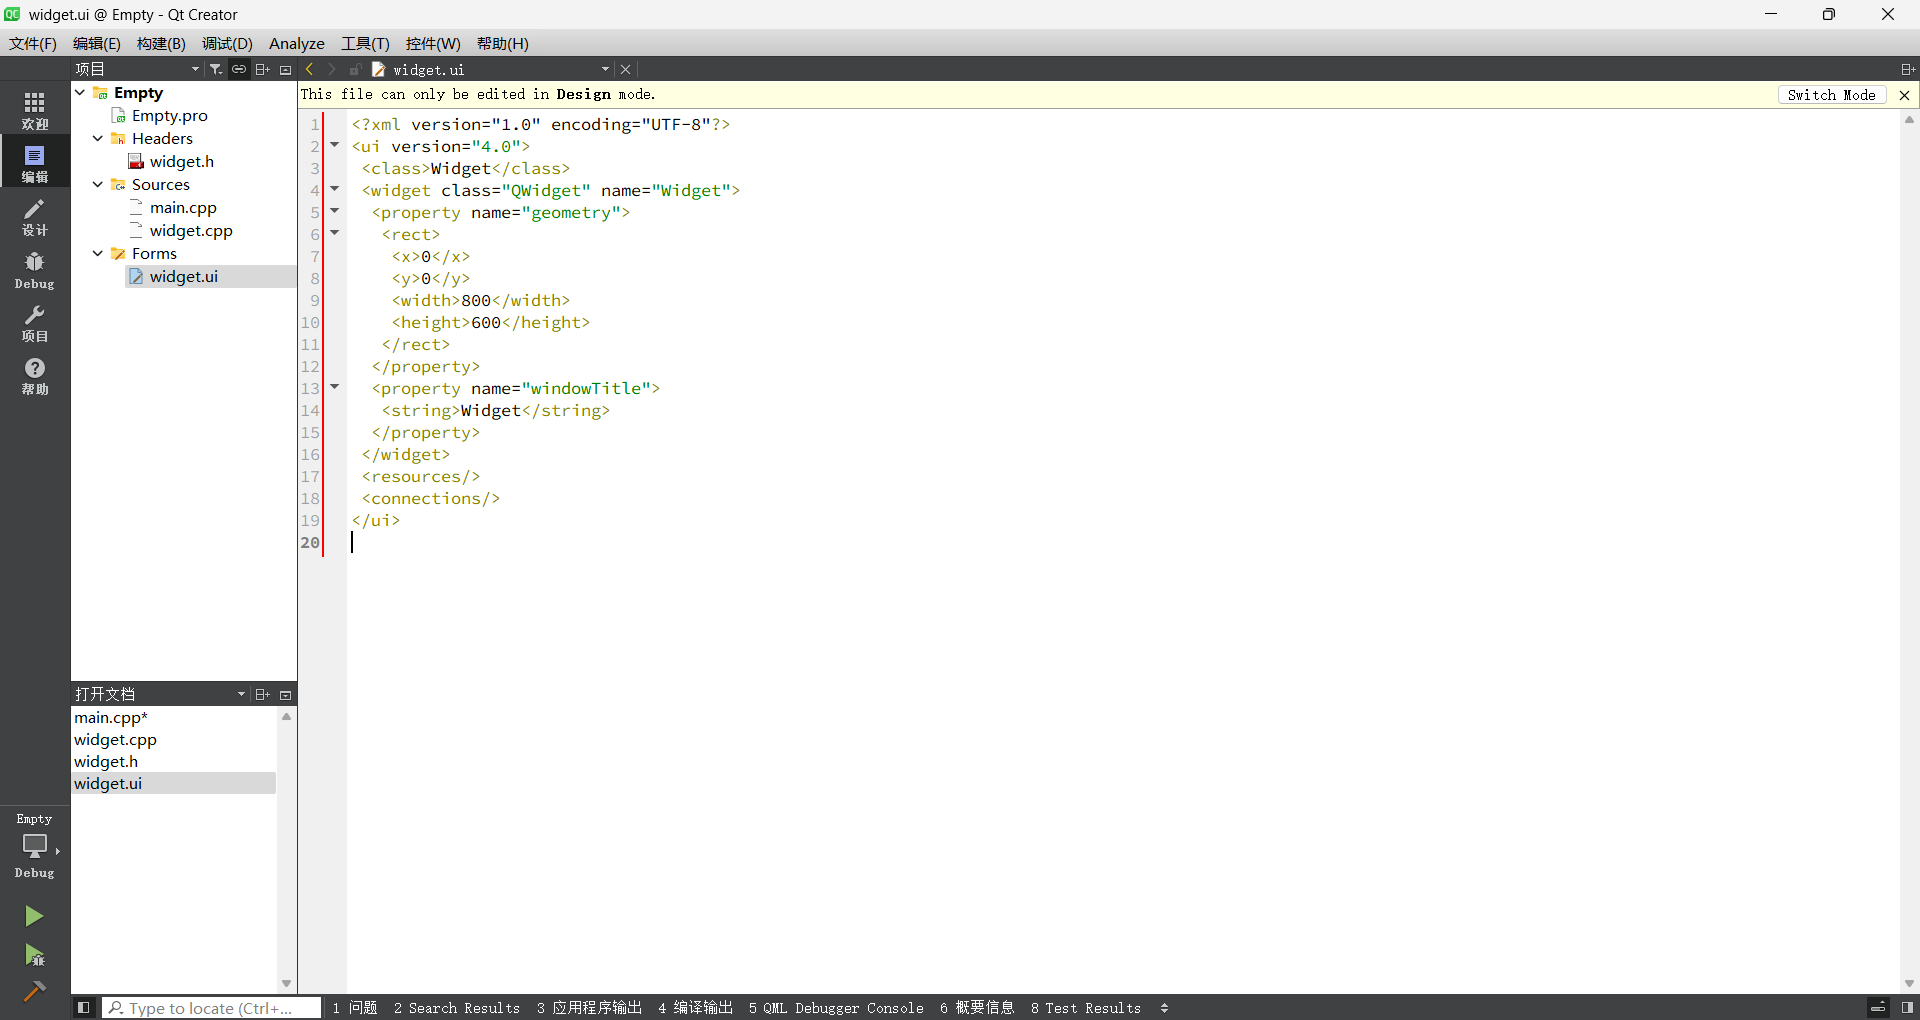Open the Debug mode in sidebar
Viewport: 1920px width, 1020px height.
coord(35,270)
